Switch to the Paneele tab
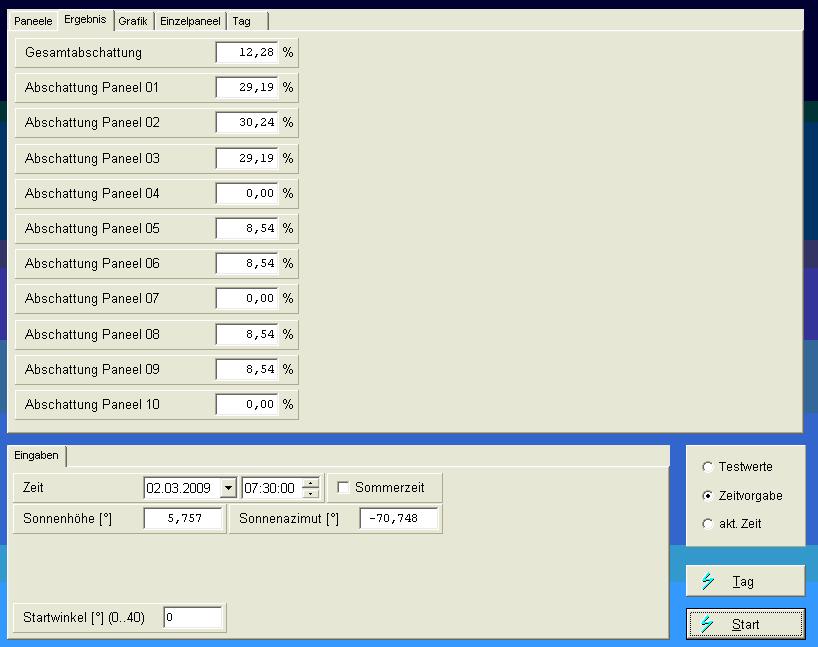818x647 pixels. pyautogui.click(x=33, y=21)
